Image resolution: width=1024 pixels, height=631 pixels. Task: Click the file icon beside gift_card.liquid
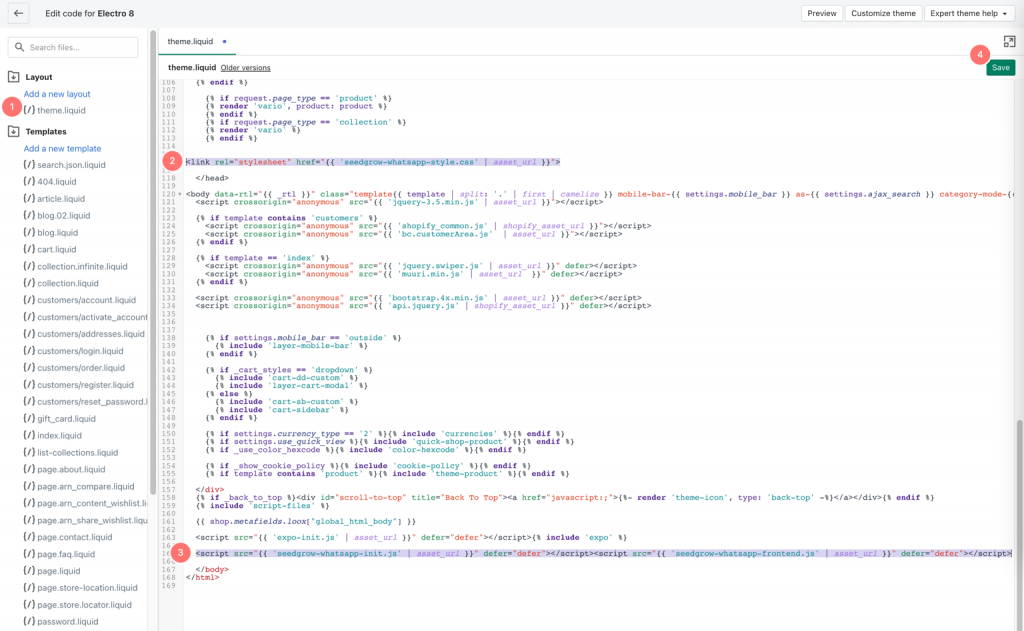[27, 418]
